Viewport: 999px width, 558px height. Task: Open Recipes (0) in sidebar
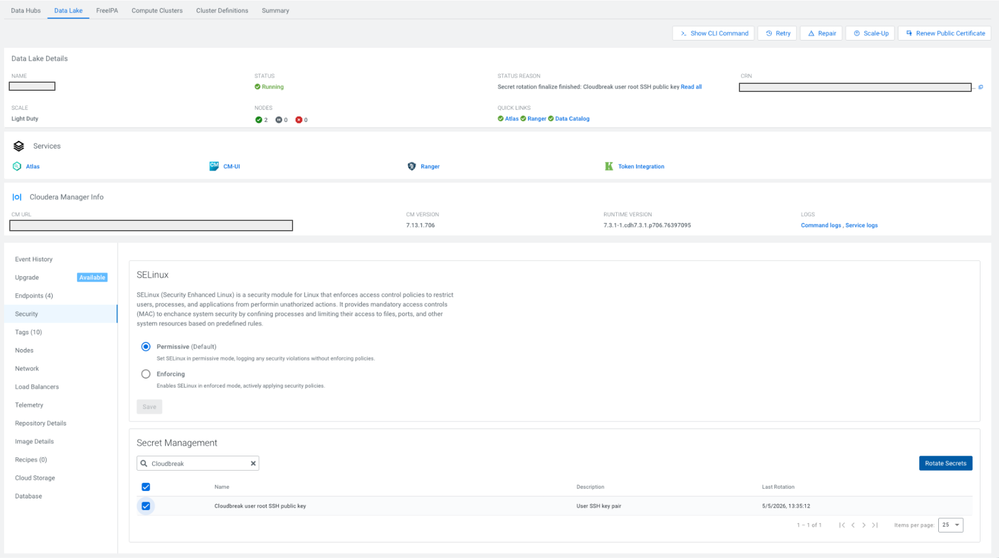click(x=61, y=460)
